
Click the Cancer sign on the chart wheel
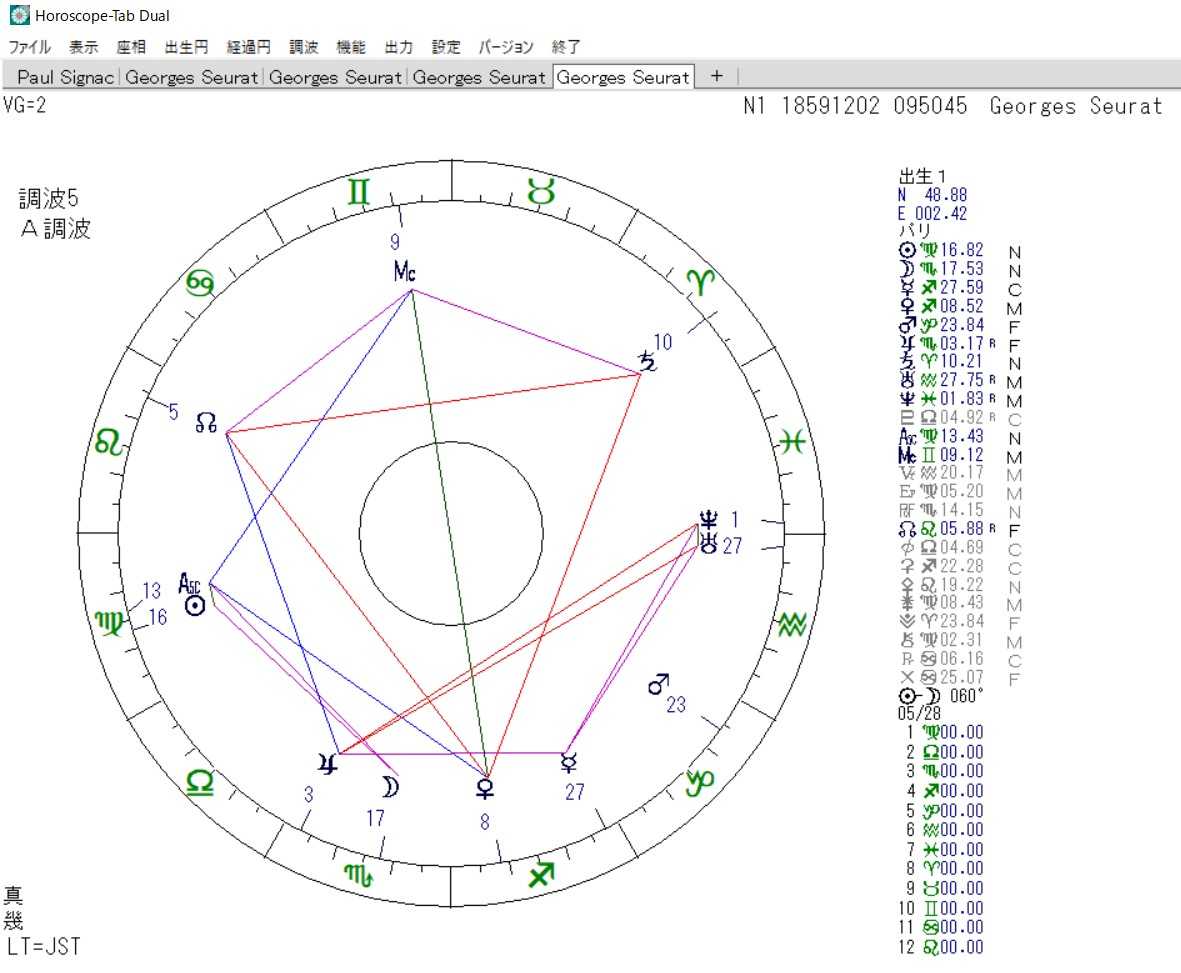pyautogui.click(x=200, y=283)
